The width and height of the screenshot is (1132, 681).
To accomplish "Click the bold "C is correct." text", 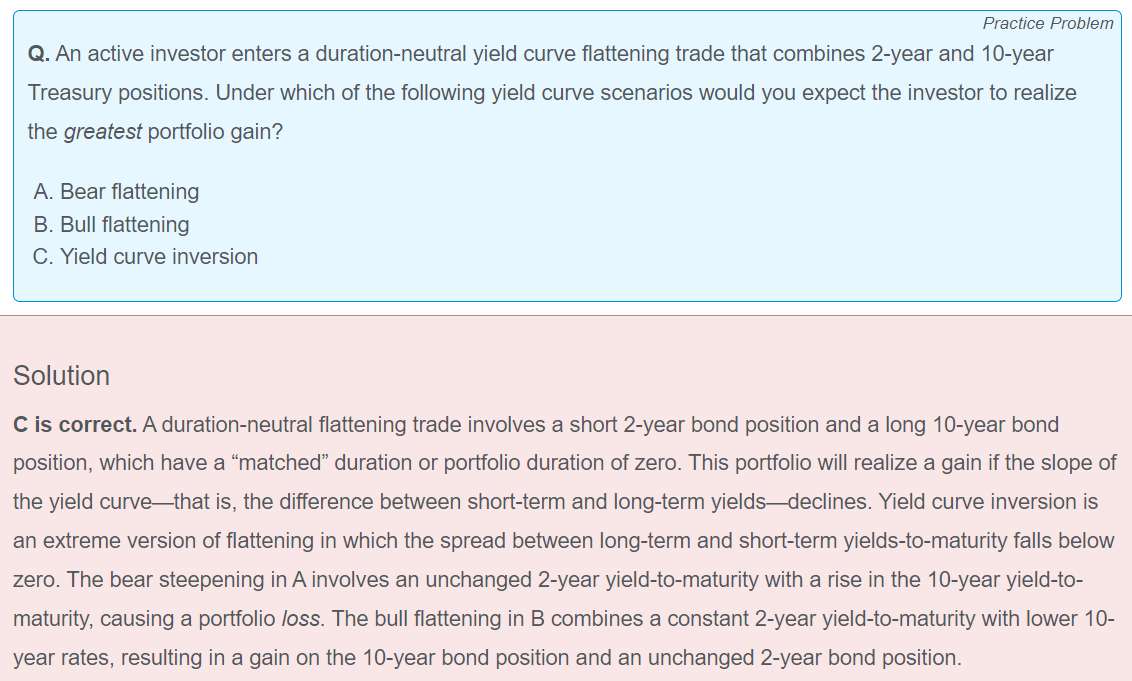I will [75, 424].
